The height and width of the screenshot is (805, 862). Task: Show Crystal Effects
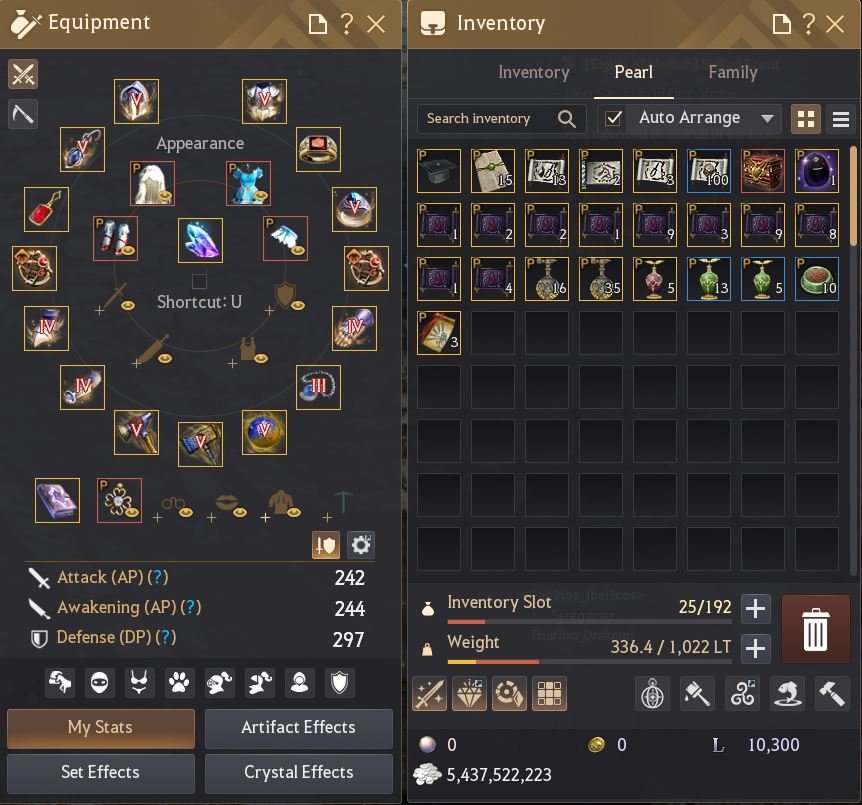(299, 773)
